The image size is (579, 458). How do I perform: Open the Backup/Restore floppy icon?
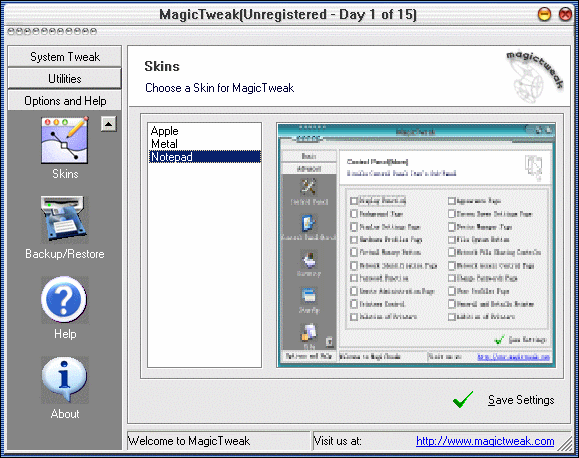(65, 219)
